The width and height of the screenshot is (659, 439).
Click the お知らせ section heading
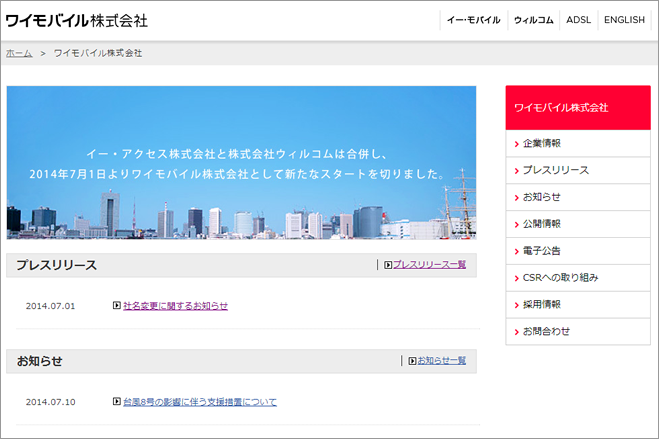40,361
